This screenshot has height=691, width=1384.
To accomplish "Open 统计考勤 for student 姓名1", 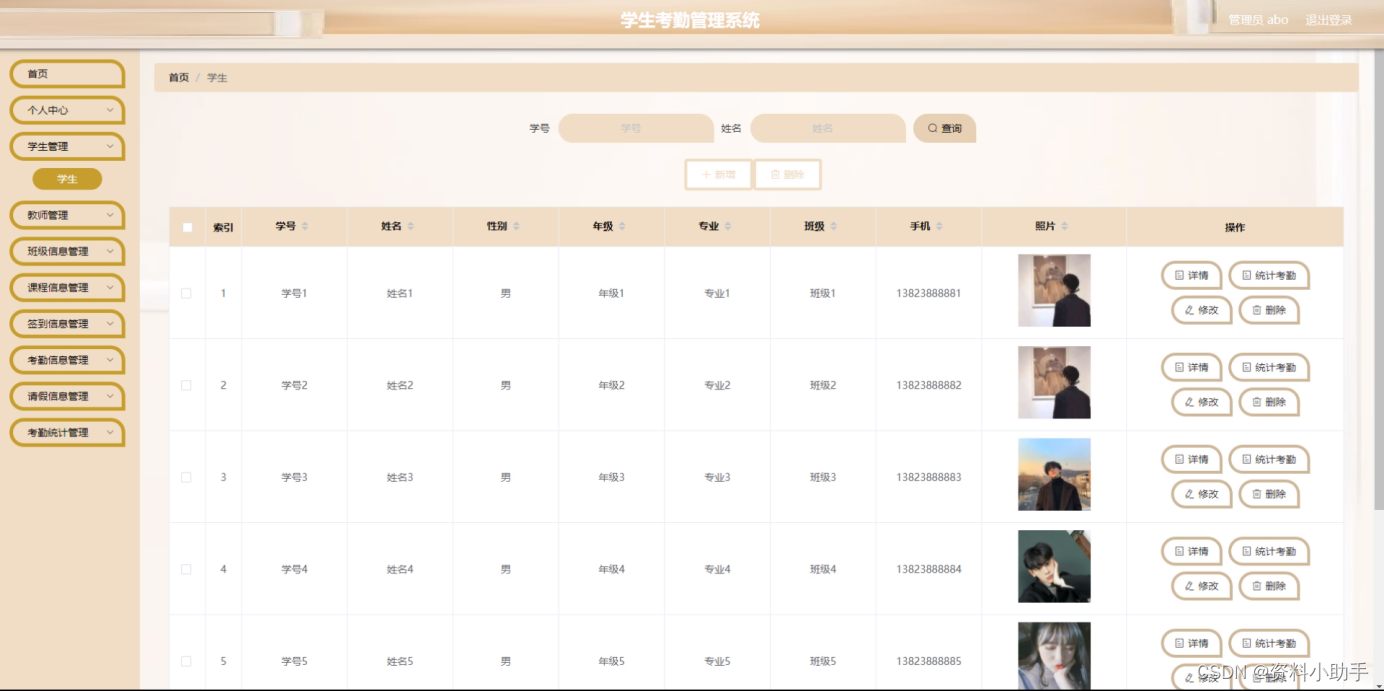I will click(x=1269, y=275).
